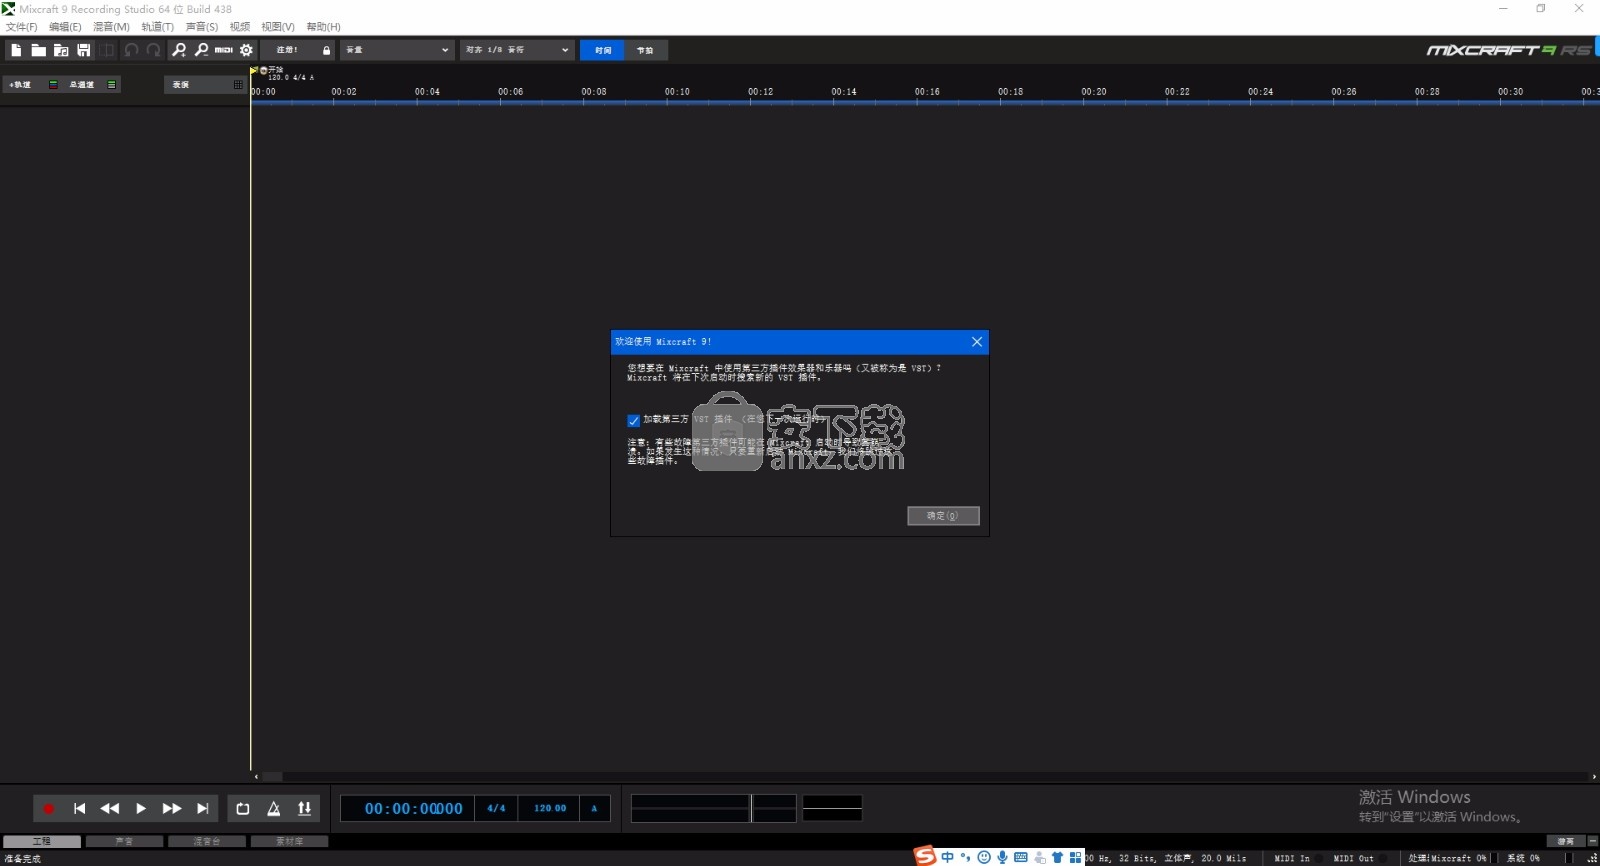
Task: Click the horizontal scrollbar right arrow
Action: pos(1594,777)
